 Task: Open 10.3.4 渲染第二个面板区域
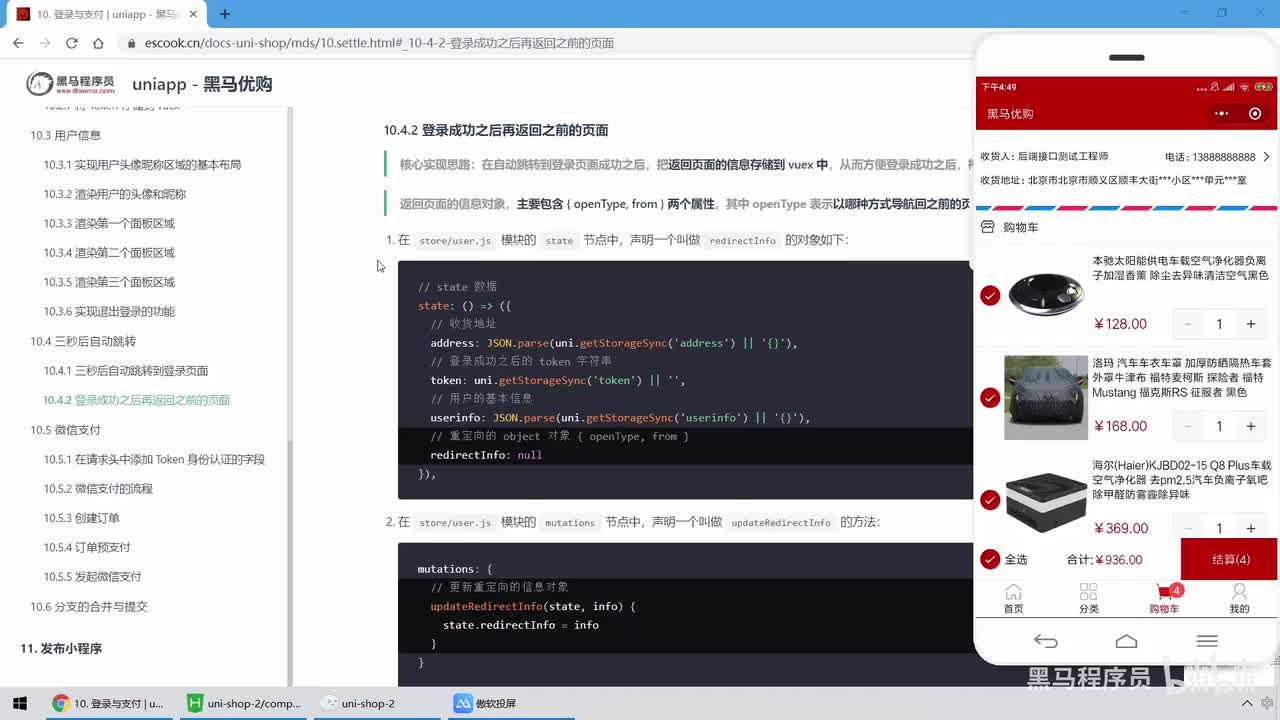pos(109,253)
